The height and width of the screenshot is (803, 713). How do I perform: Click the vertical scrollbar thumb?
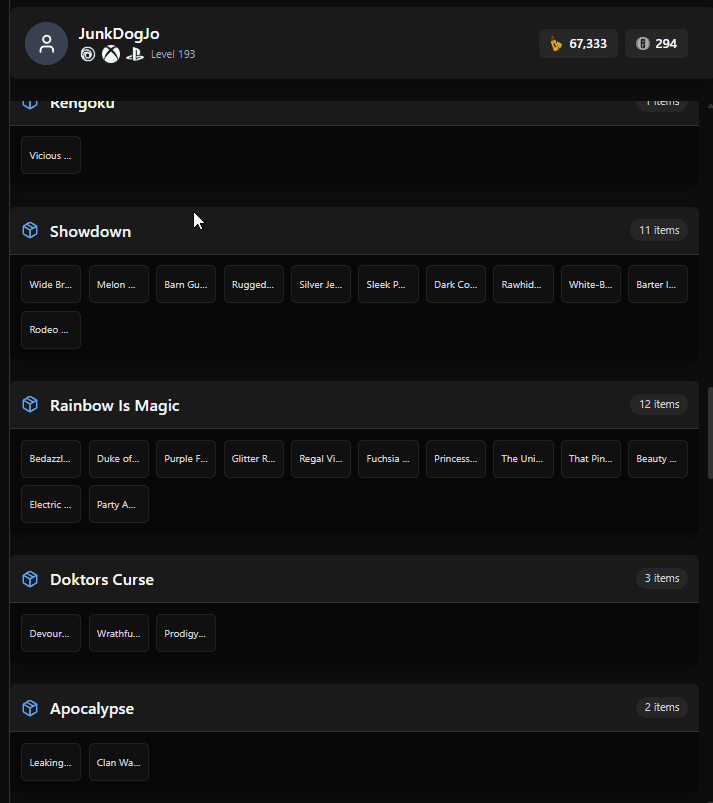pyautogui.click(x=710, y=433)
